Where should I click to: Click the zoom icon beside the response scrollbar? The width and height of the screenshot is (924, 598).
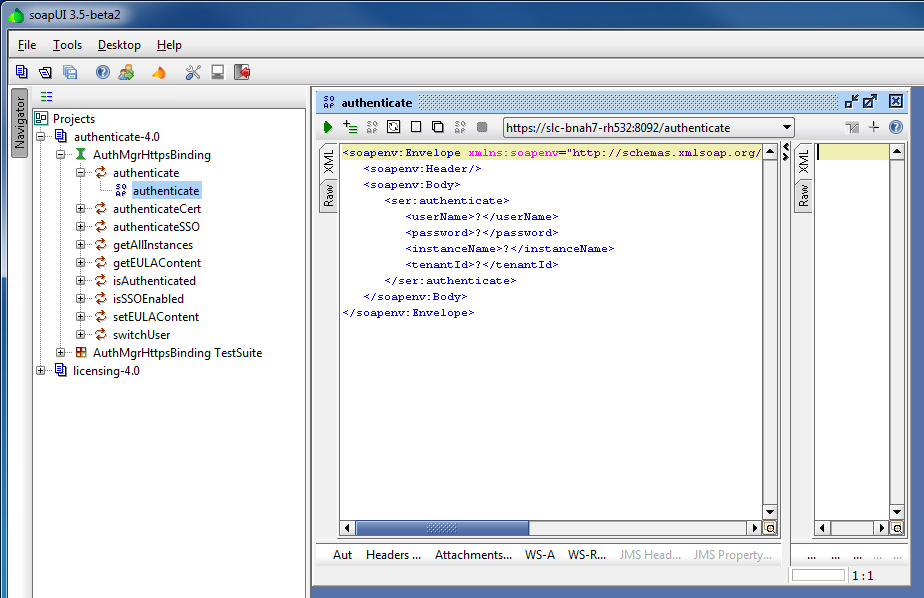pos(897,528)
